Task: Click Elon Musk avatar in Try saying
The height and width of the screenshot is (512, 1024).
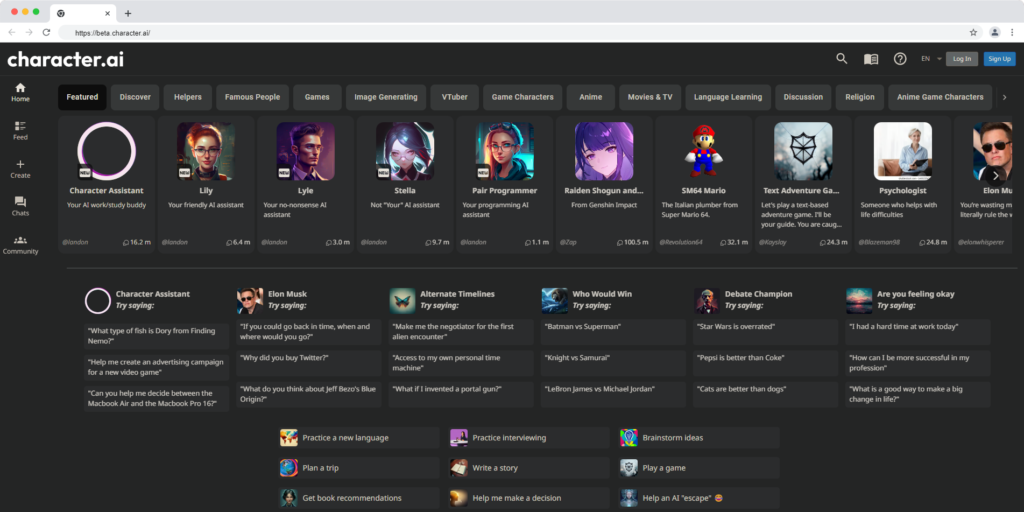Action: click(x=249, y=301)
